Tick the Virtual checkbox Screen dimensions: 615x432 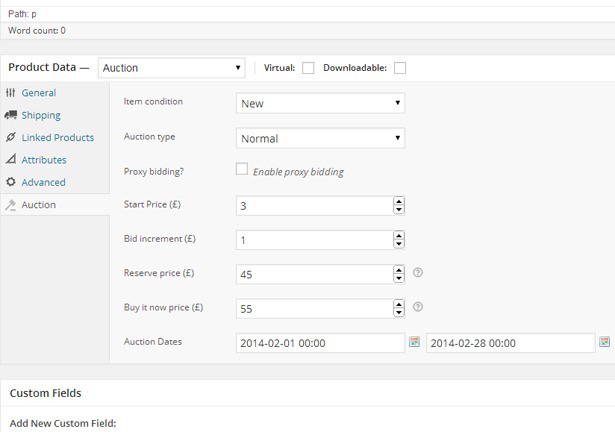(308, 68)
